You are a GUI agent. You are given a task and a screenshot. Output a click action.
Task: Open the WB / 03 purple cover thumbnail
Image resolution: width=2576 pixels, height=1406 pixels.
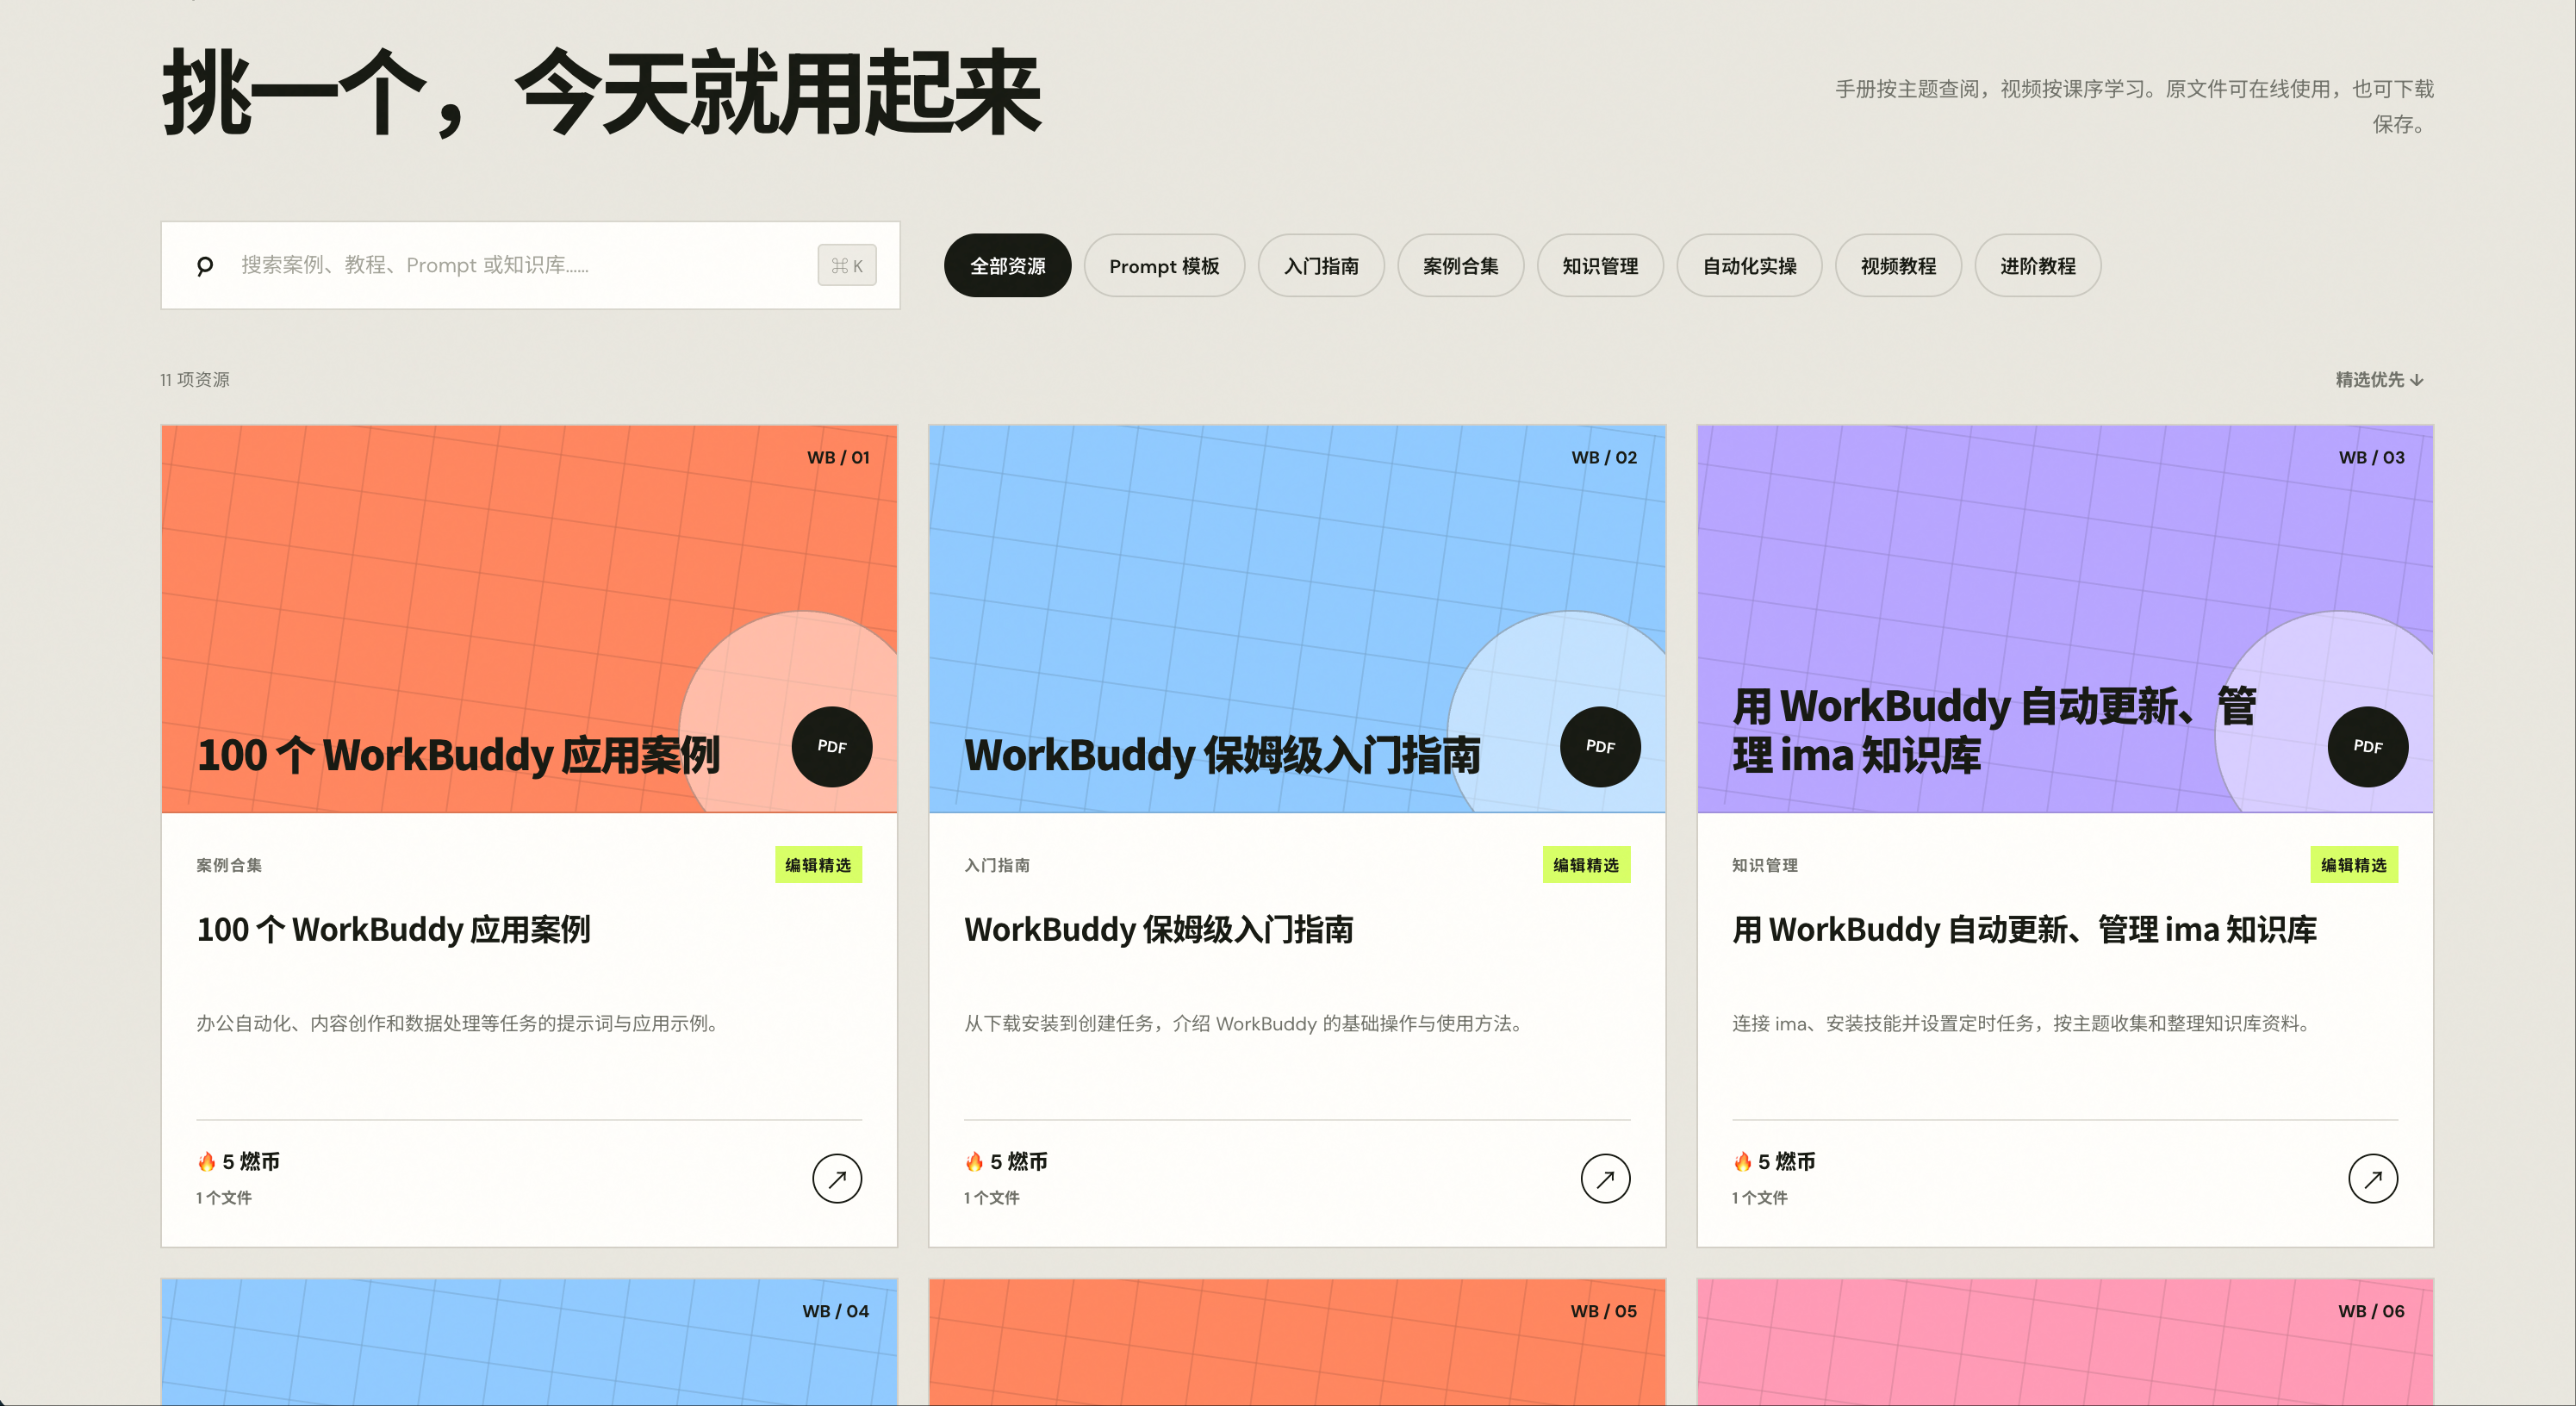click(2065, 619)
